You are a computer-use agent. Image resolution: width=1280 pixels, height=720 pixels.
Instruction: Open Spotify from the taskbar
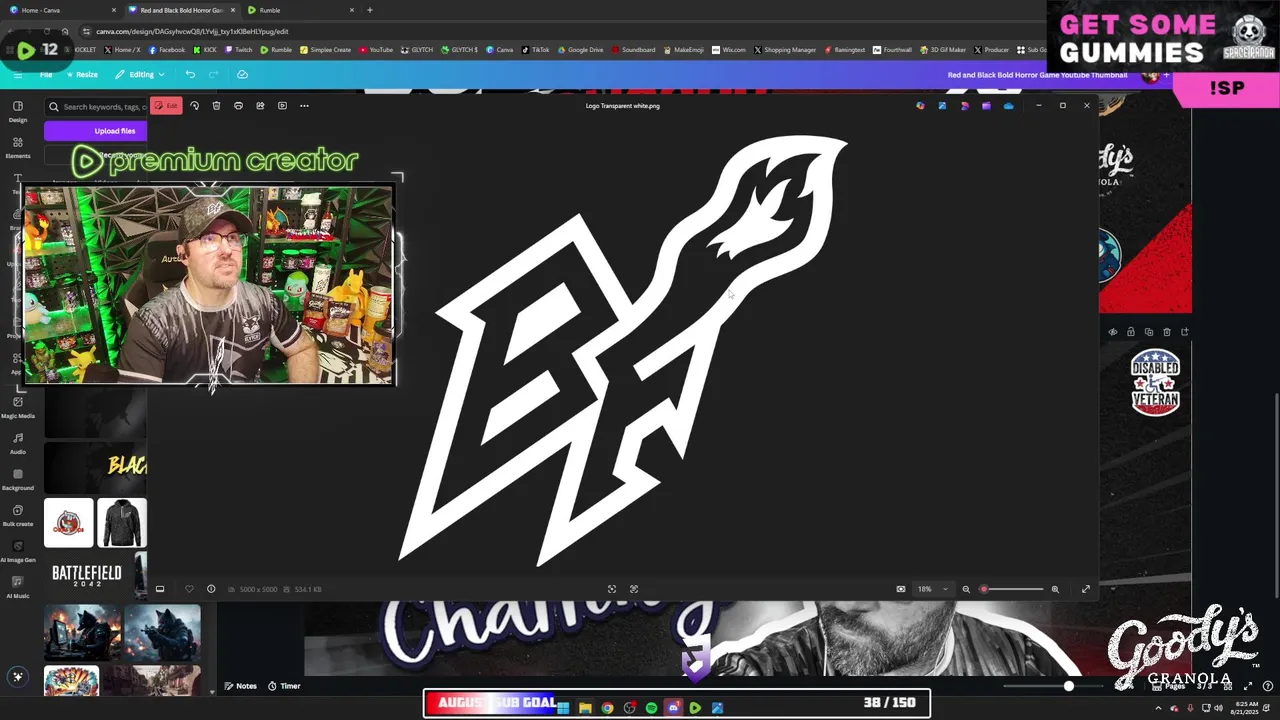click(x=651, y=708)
